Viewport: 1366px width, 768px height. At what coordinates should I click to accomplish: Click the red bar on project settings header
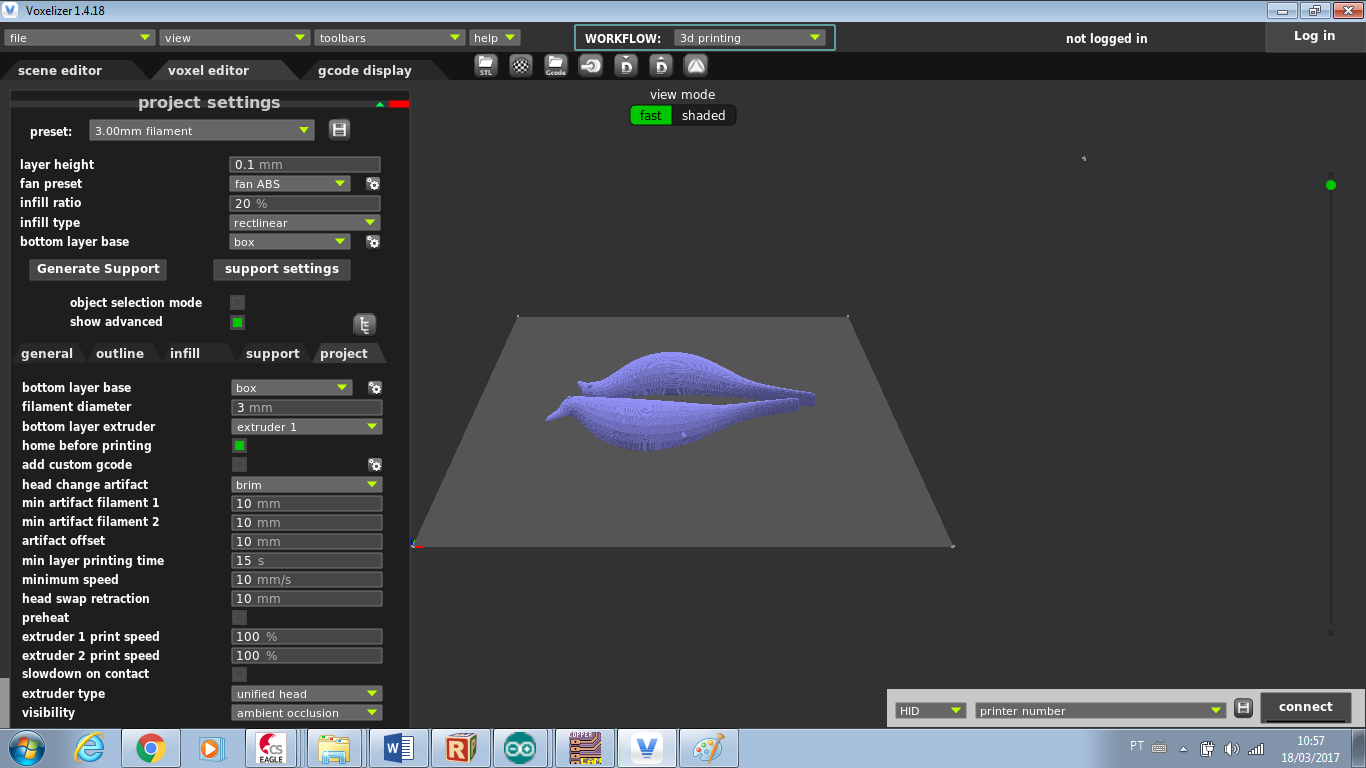(399, 104)
